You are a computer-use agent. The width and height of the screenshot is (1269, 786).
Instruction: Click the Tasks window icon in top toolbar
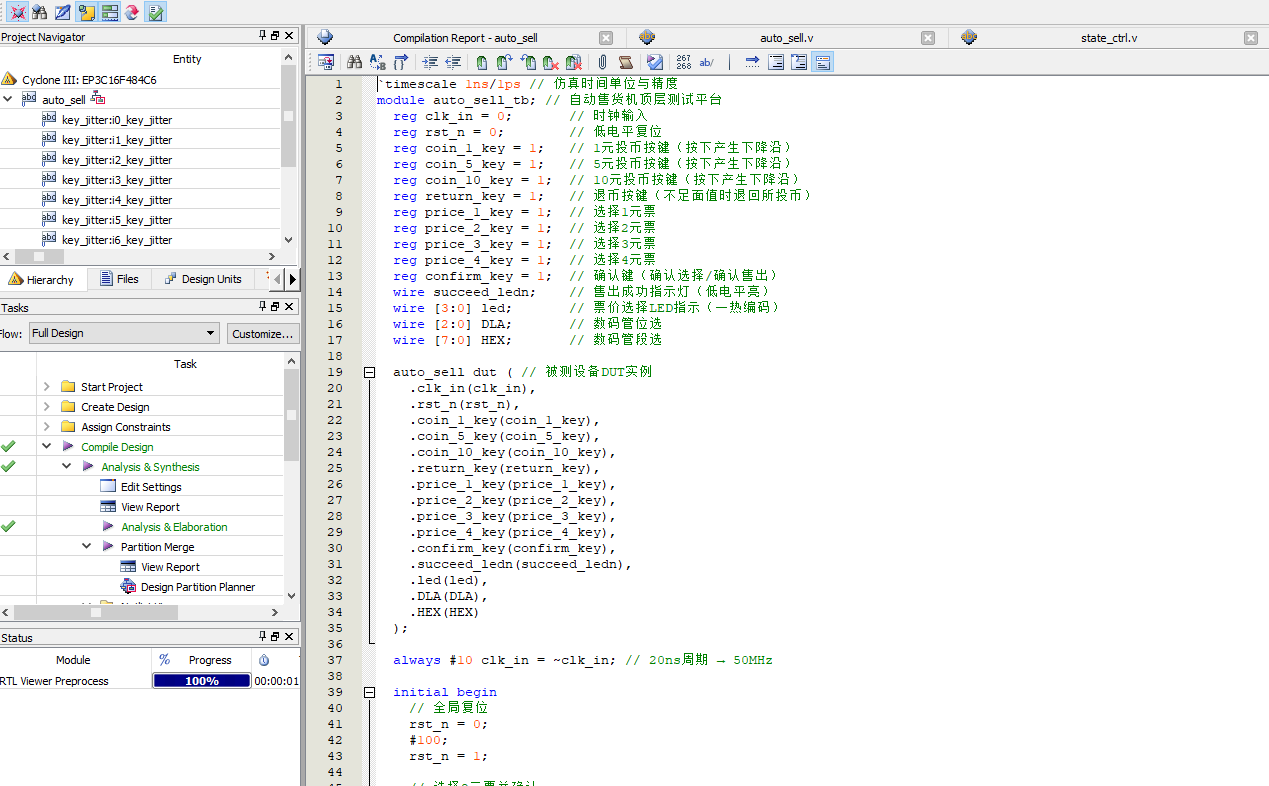click(110, 13)
